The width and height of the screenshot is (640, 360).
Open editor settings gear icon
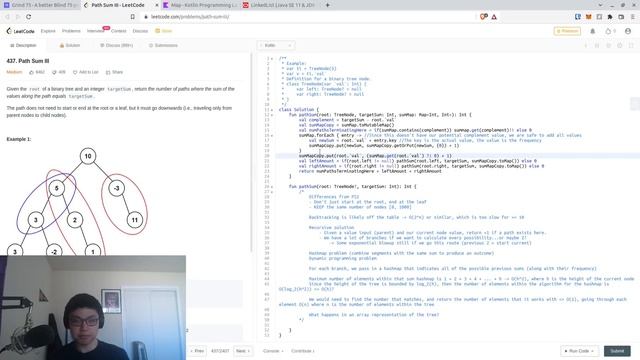[x=620, y=45]
